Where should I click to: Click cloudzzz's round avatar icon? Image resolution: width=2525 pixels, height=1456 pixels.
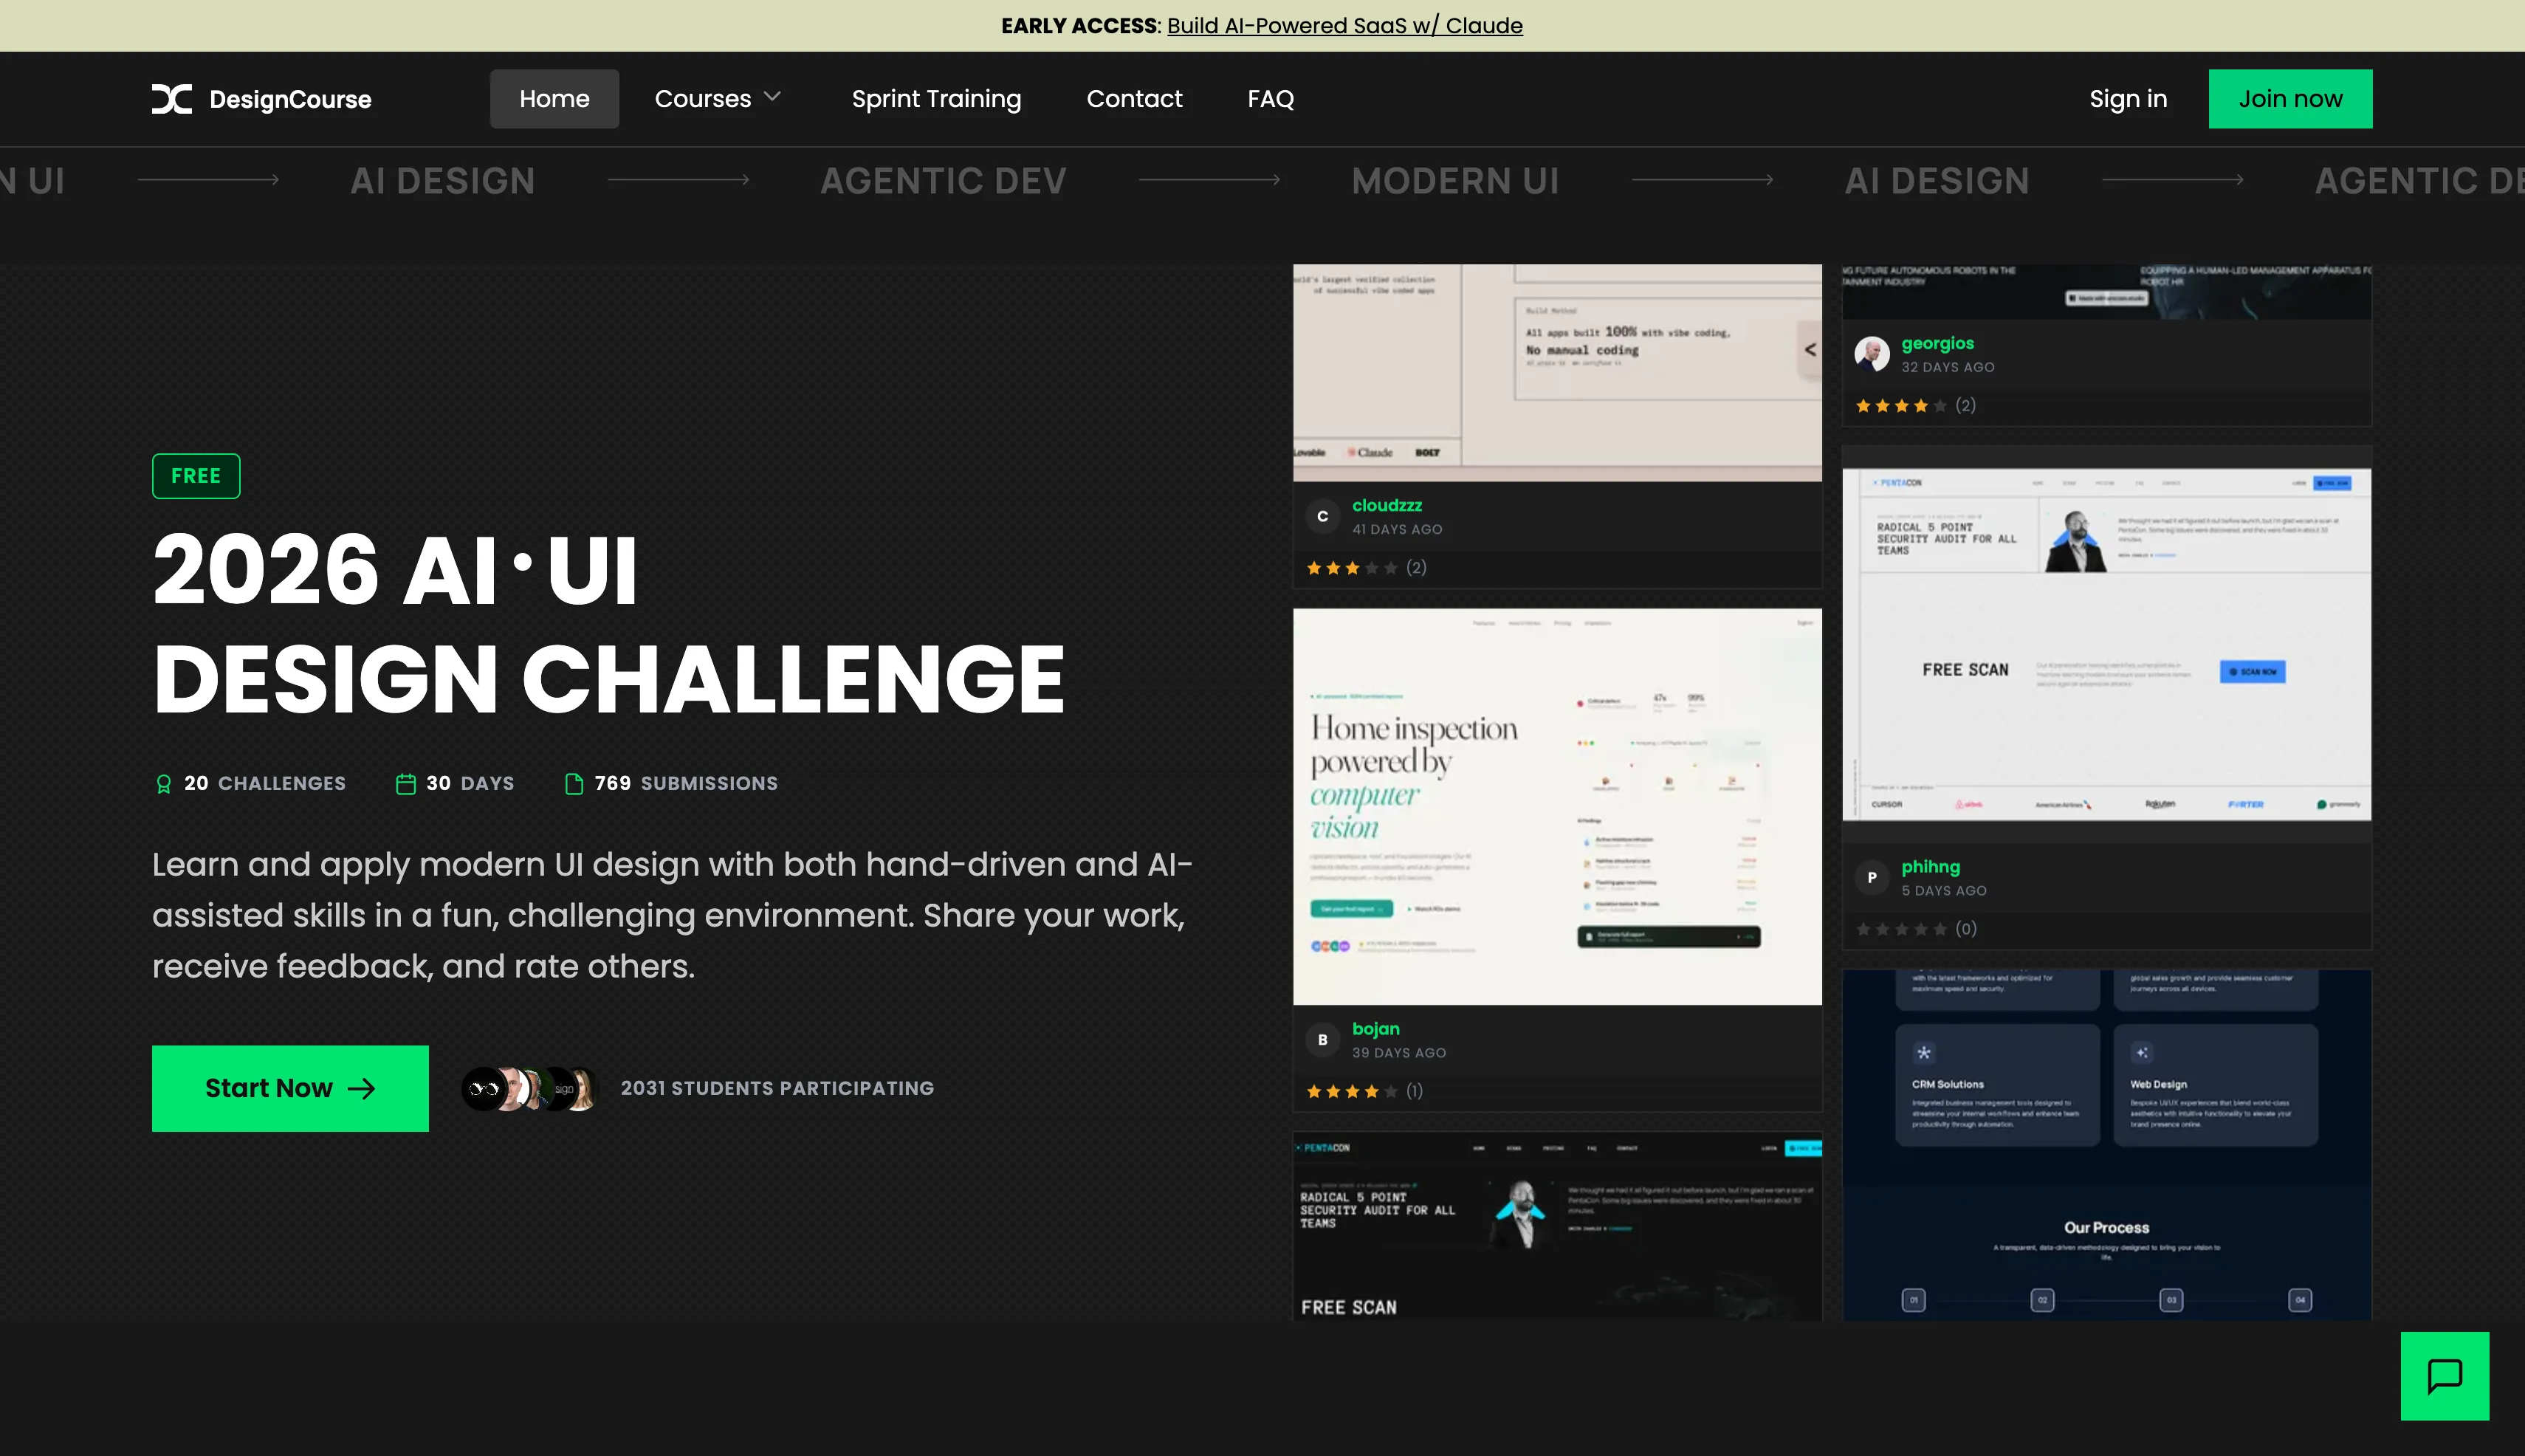(1322, 517)
